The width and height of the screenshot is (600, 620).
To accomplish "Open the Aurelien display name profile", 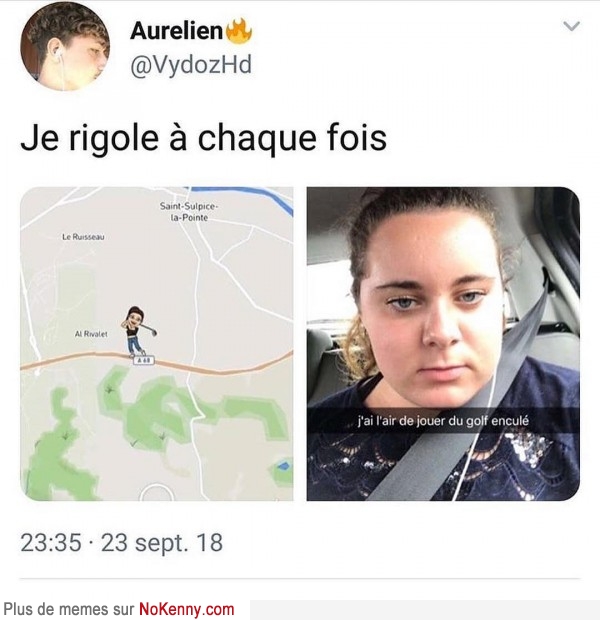I will coord(176,30).
